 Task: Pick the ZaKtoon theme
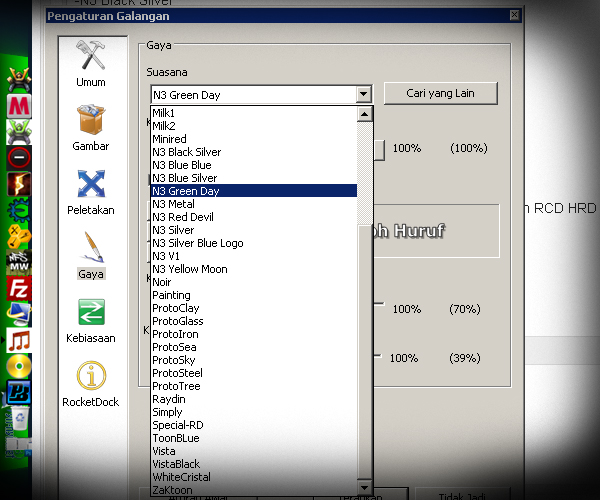click(254, 490)
